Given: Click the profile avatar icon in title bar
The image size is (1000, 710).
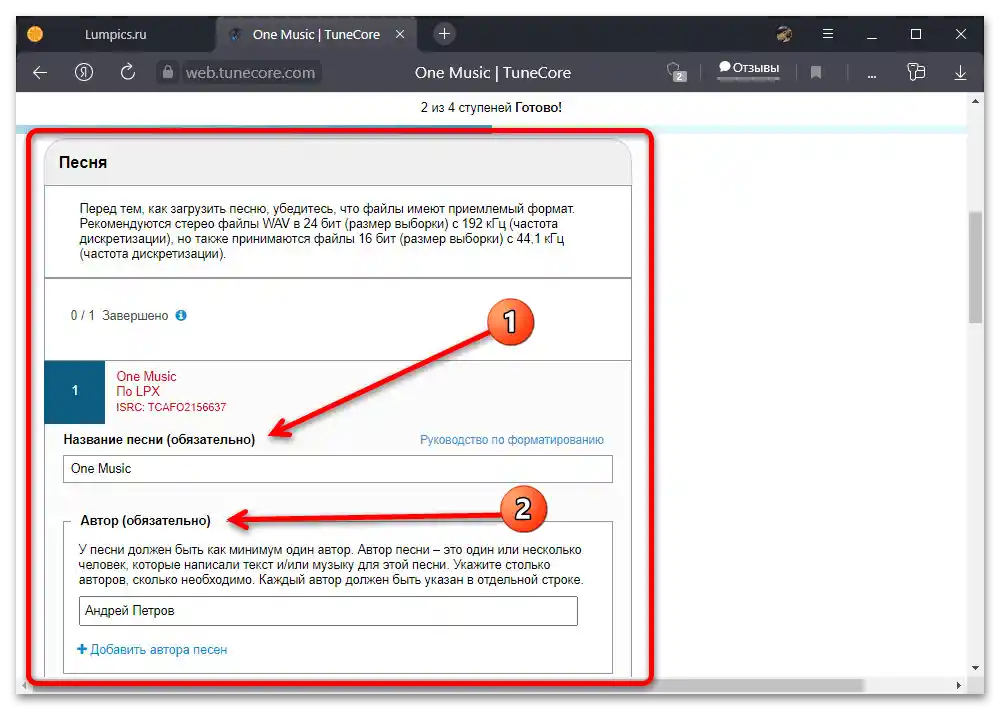Looking at the screenshot, I should (784, 34).
